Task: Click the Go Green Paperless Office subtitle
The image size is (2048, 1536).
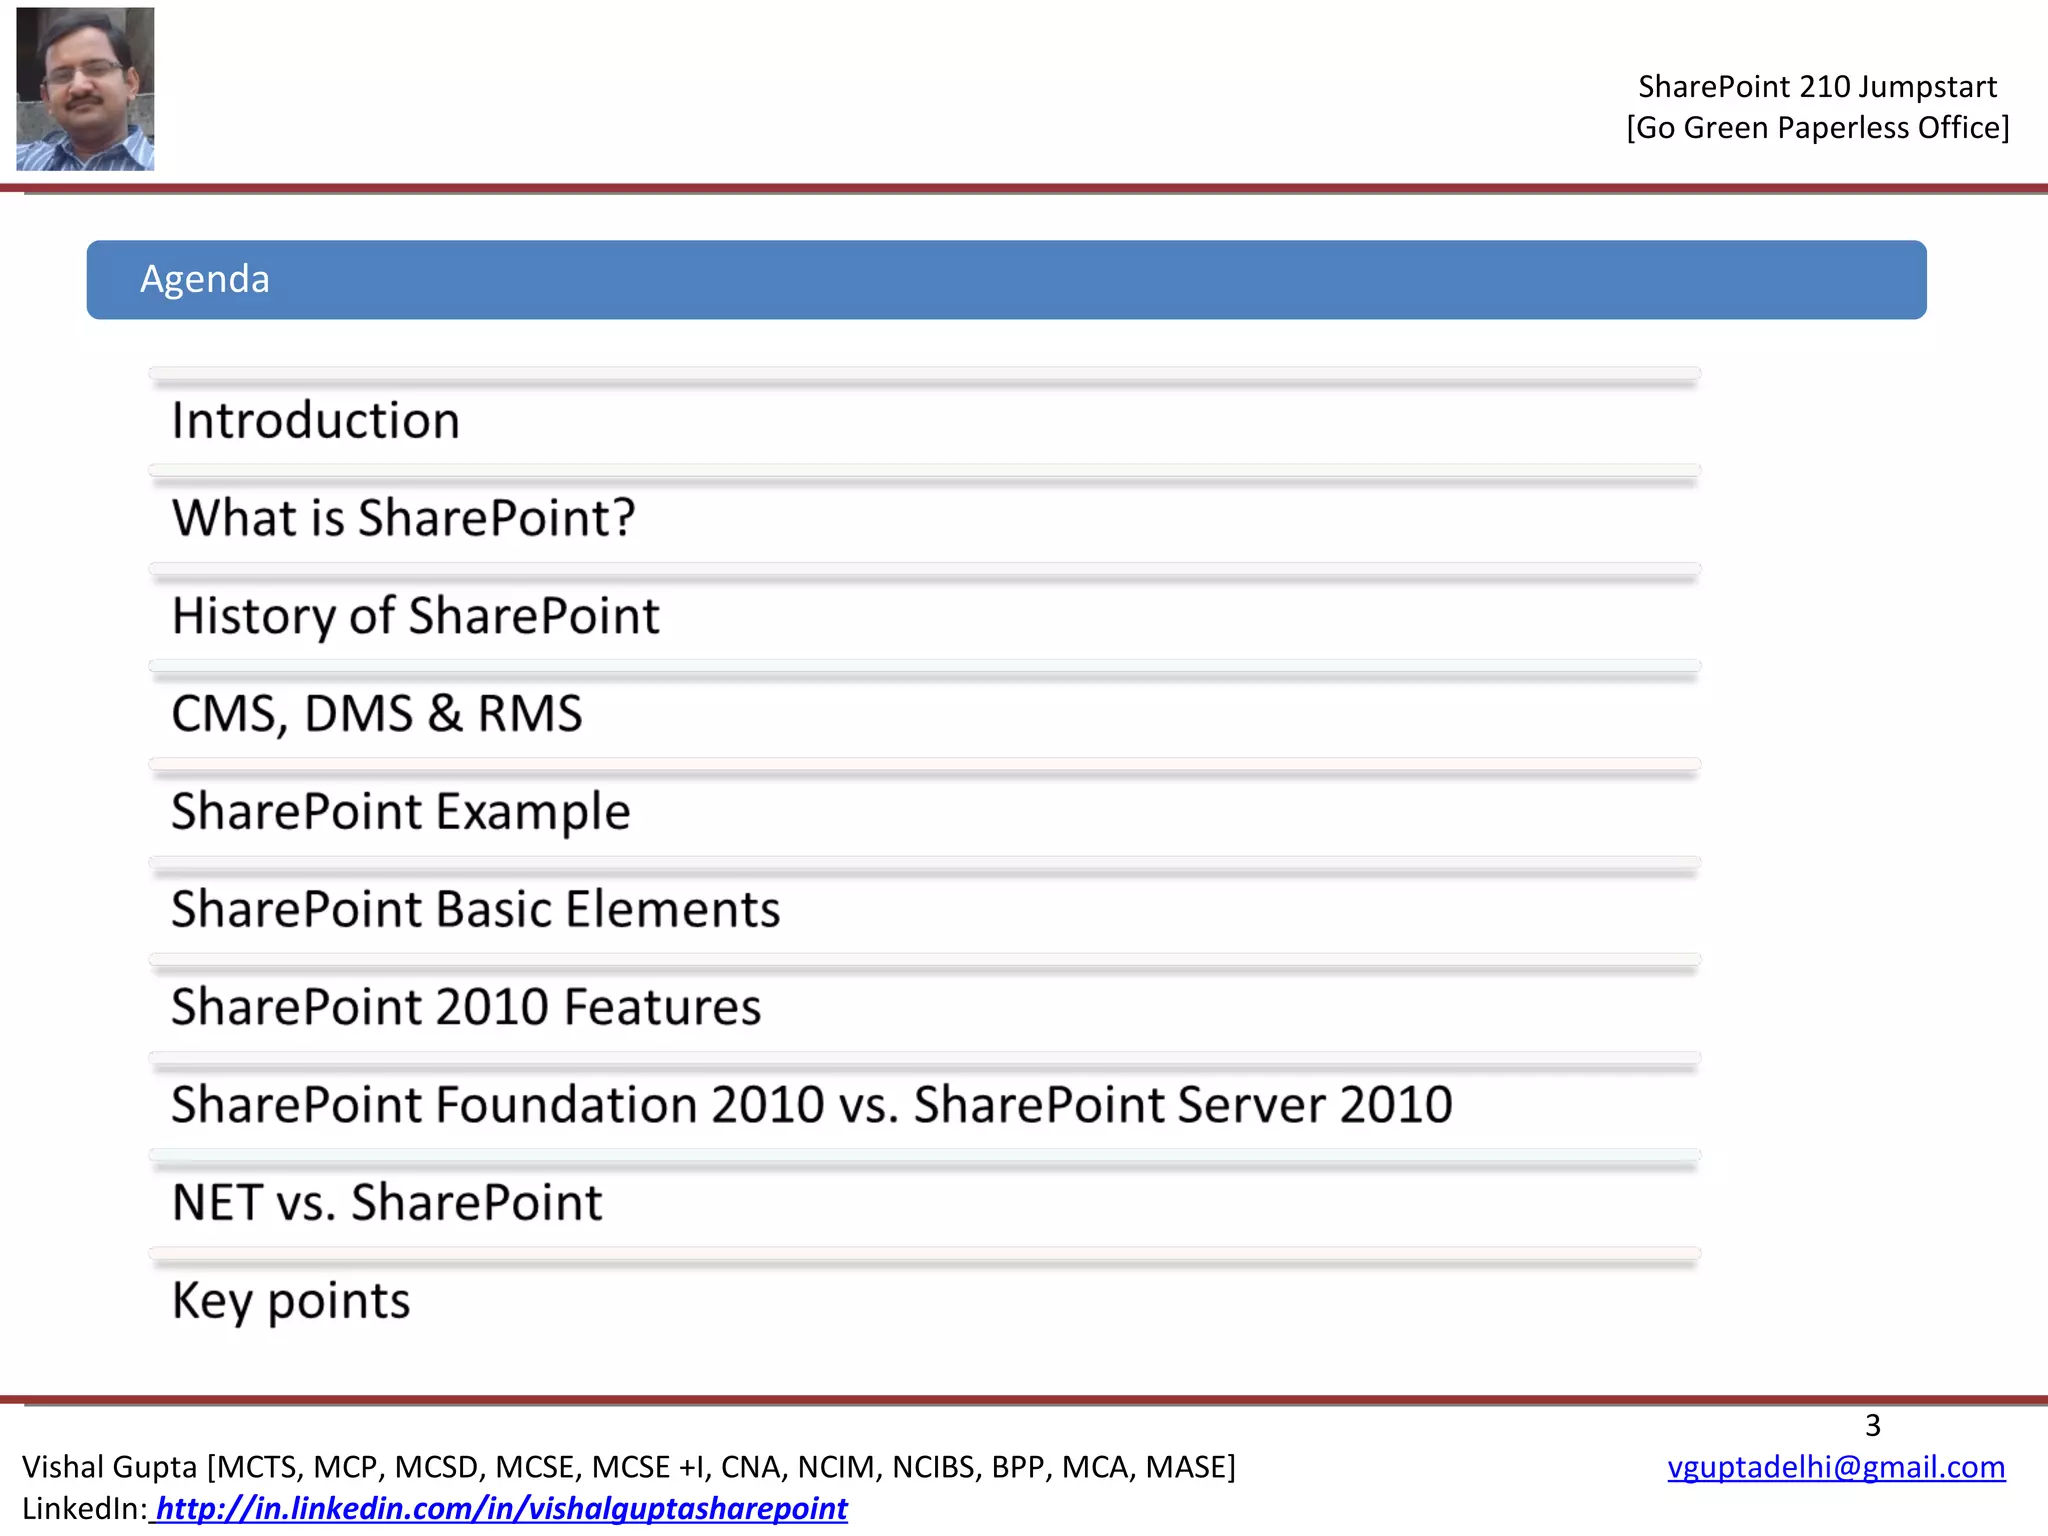Action: 1817,128
